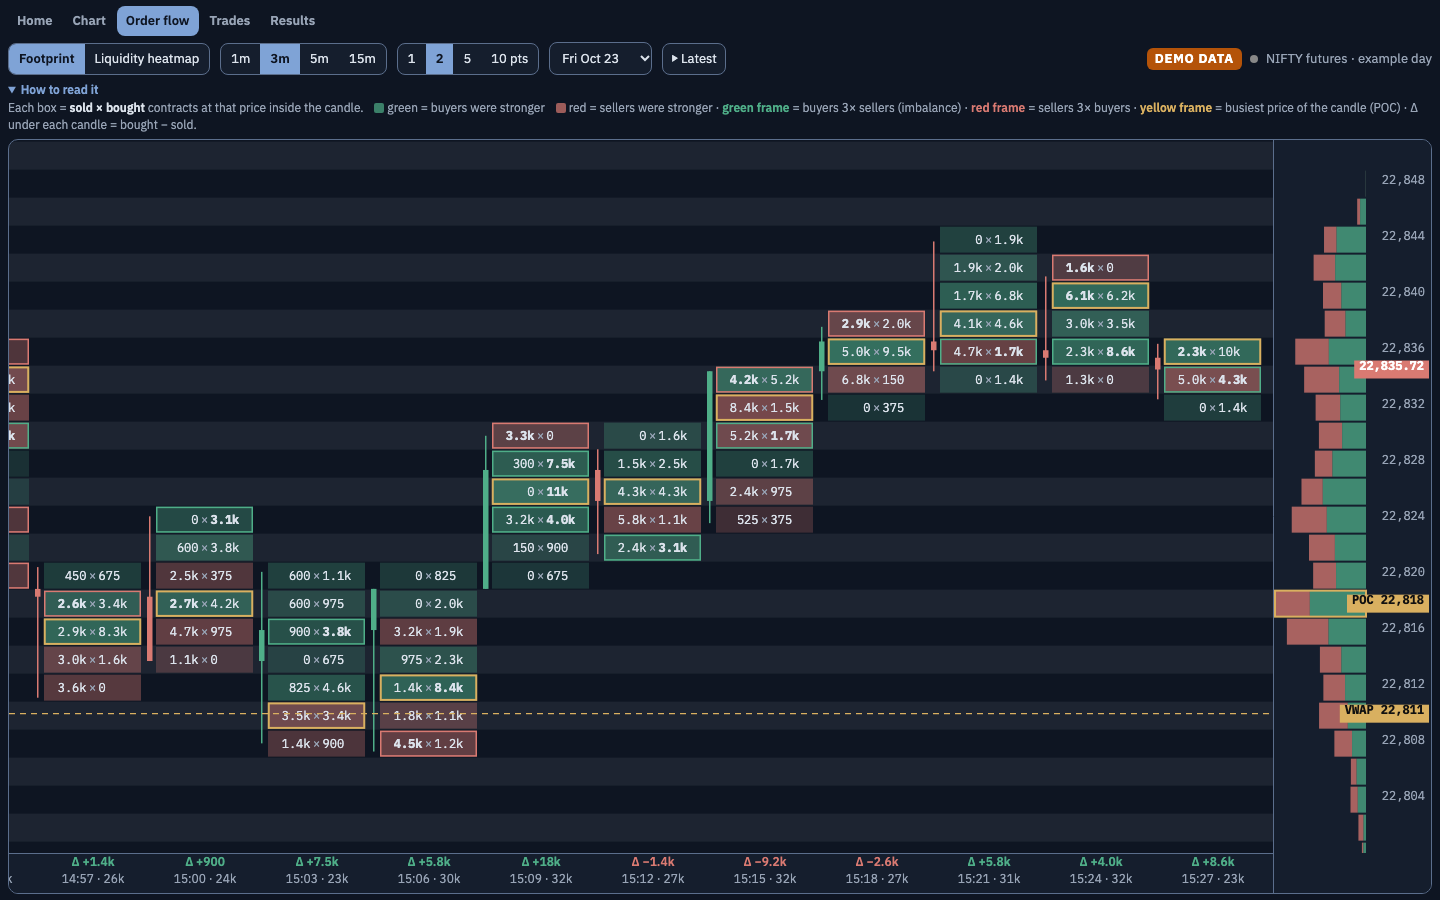Set price step to 1

coord(411,59)
